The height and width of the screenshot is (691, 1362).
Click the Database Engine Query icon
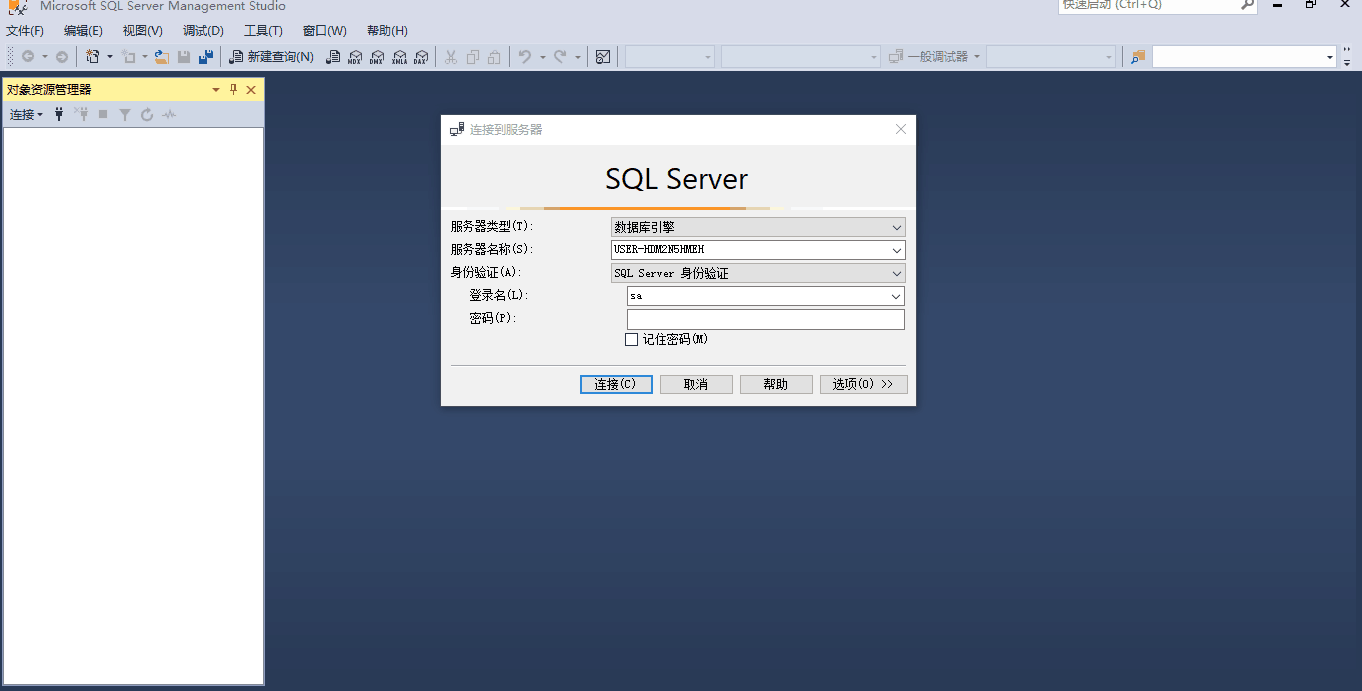334,57
